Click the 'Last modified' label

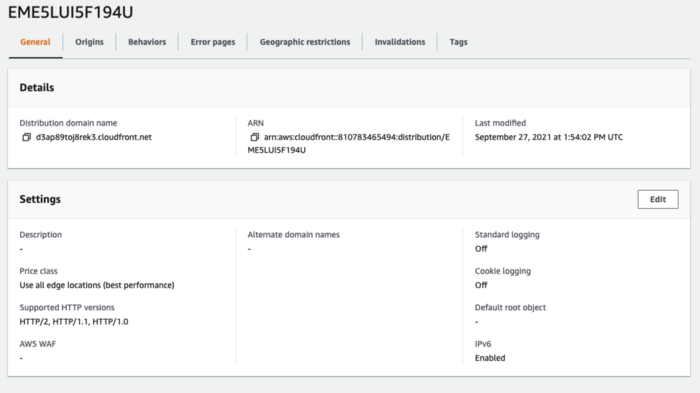click(x=500, y=123)
